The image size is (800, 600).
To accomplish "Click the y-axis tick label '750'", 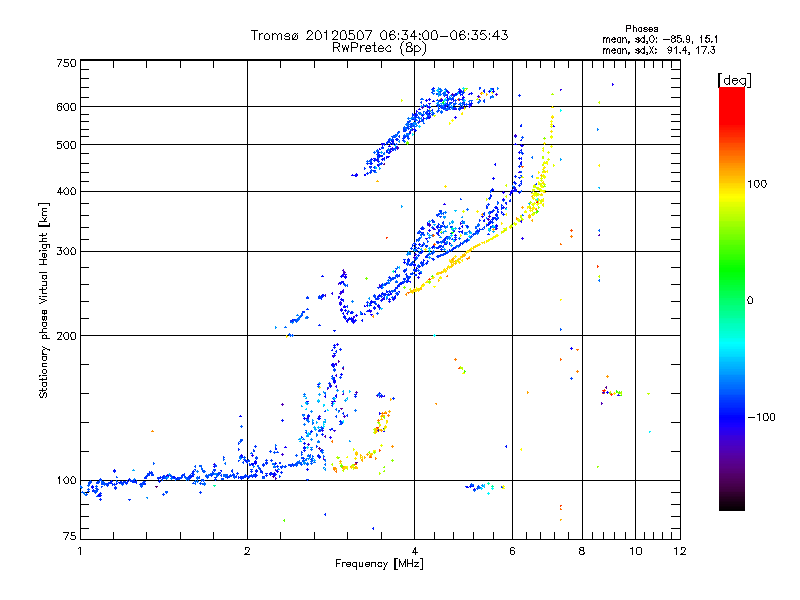I will tap(67, 63).
